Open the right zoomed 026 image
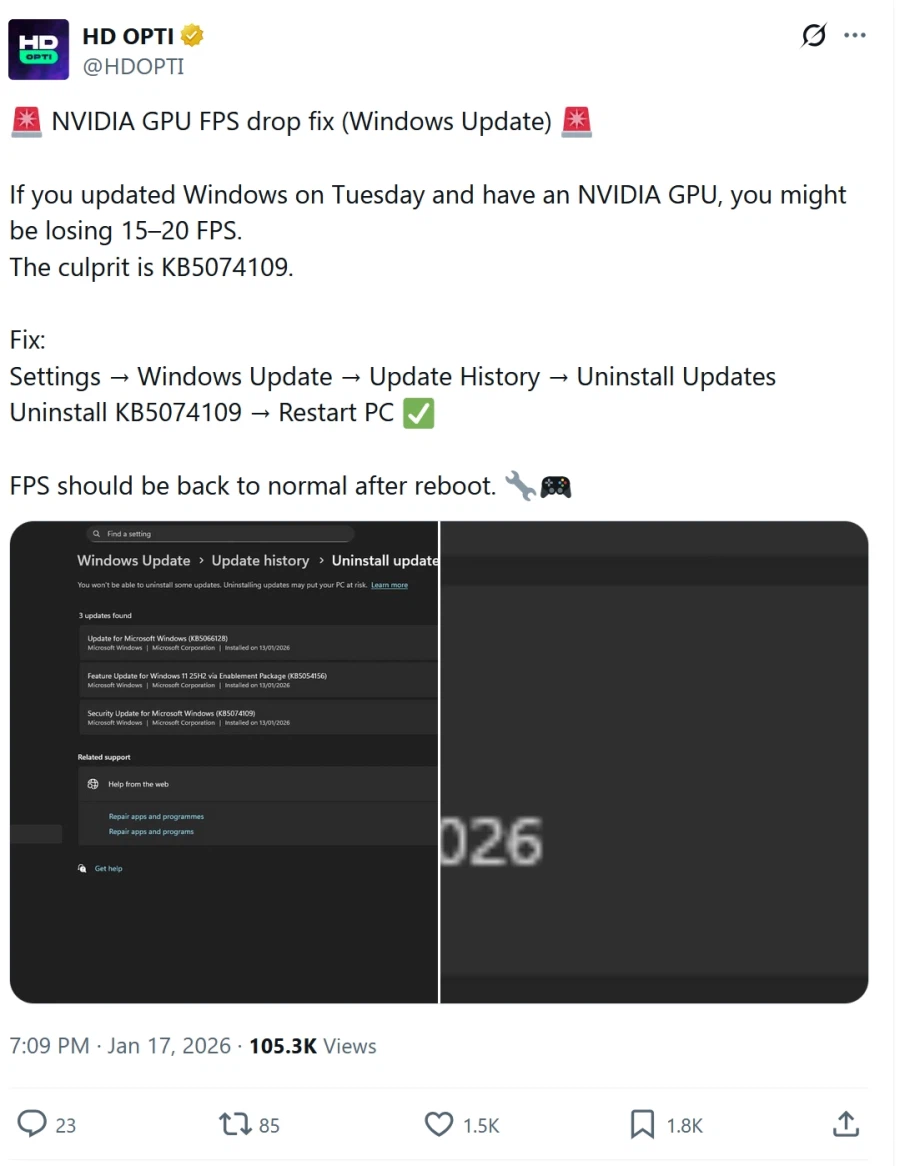The height and width of the screenshot is (1166, 900). point(655,762)
